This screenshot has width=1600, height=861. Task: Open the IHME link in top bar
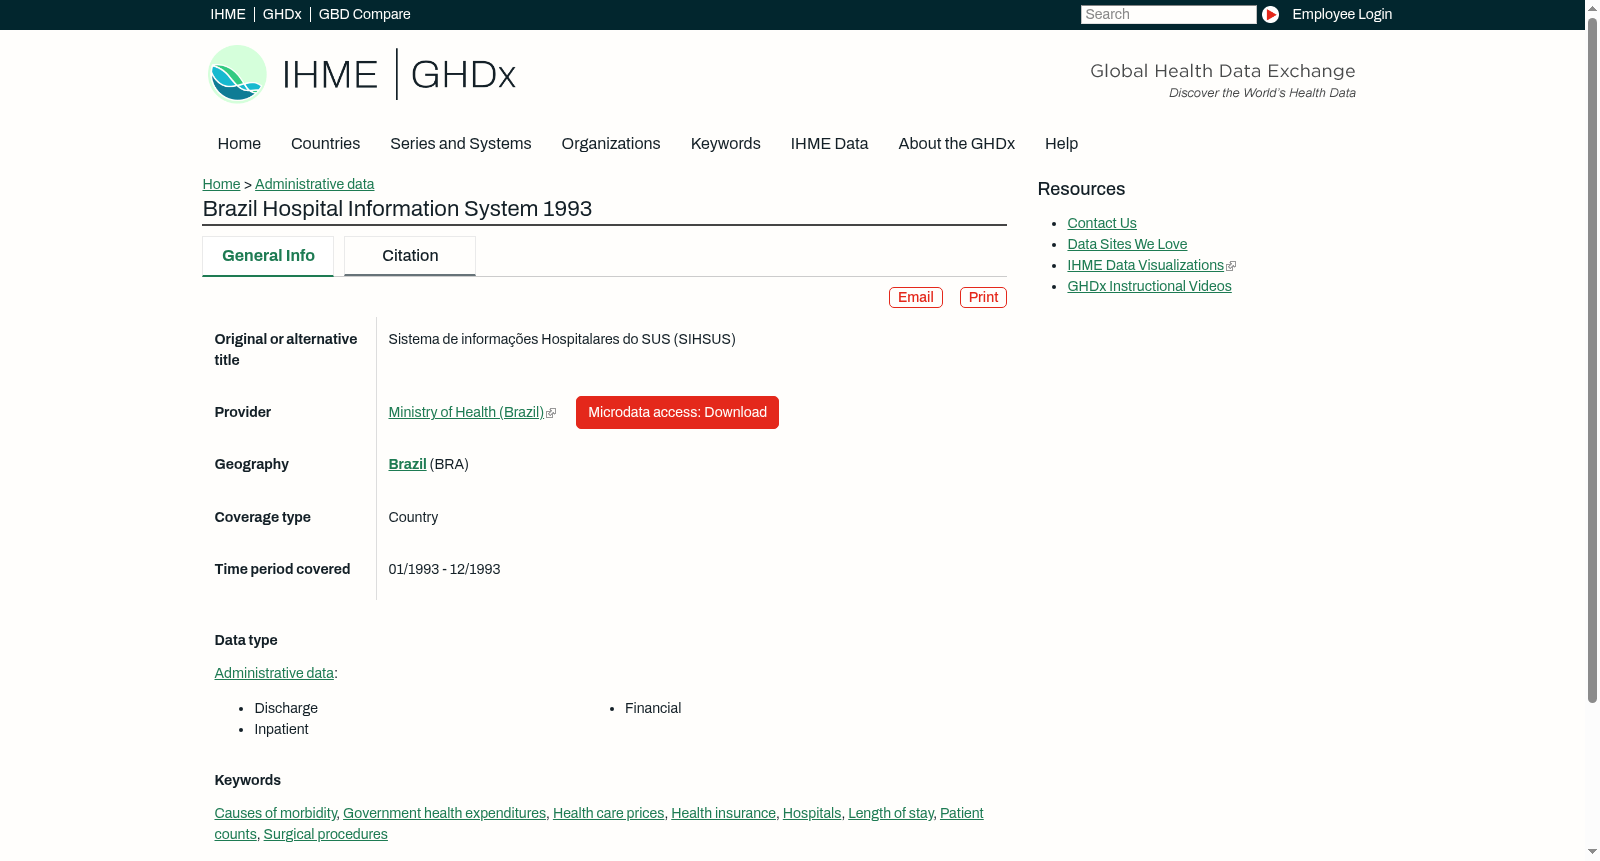coord(228,14)
